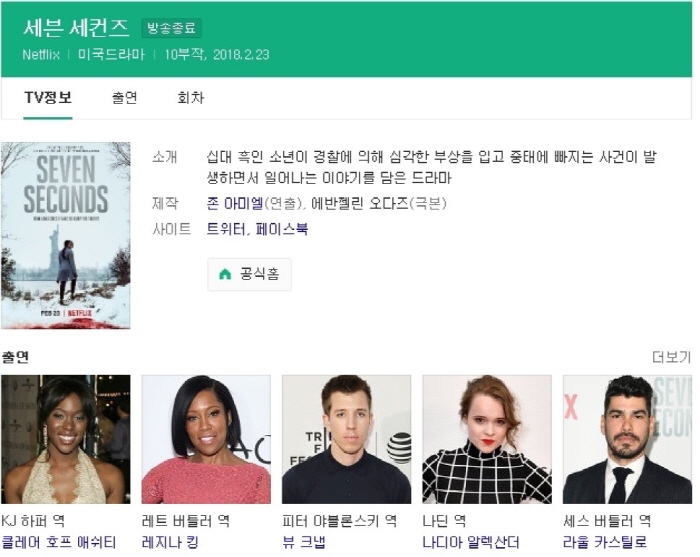Click the 존 아미엘 director link
Screen dimensions: 700x557
[234, 204]
